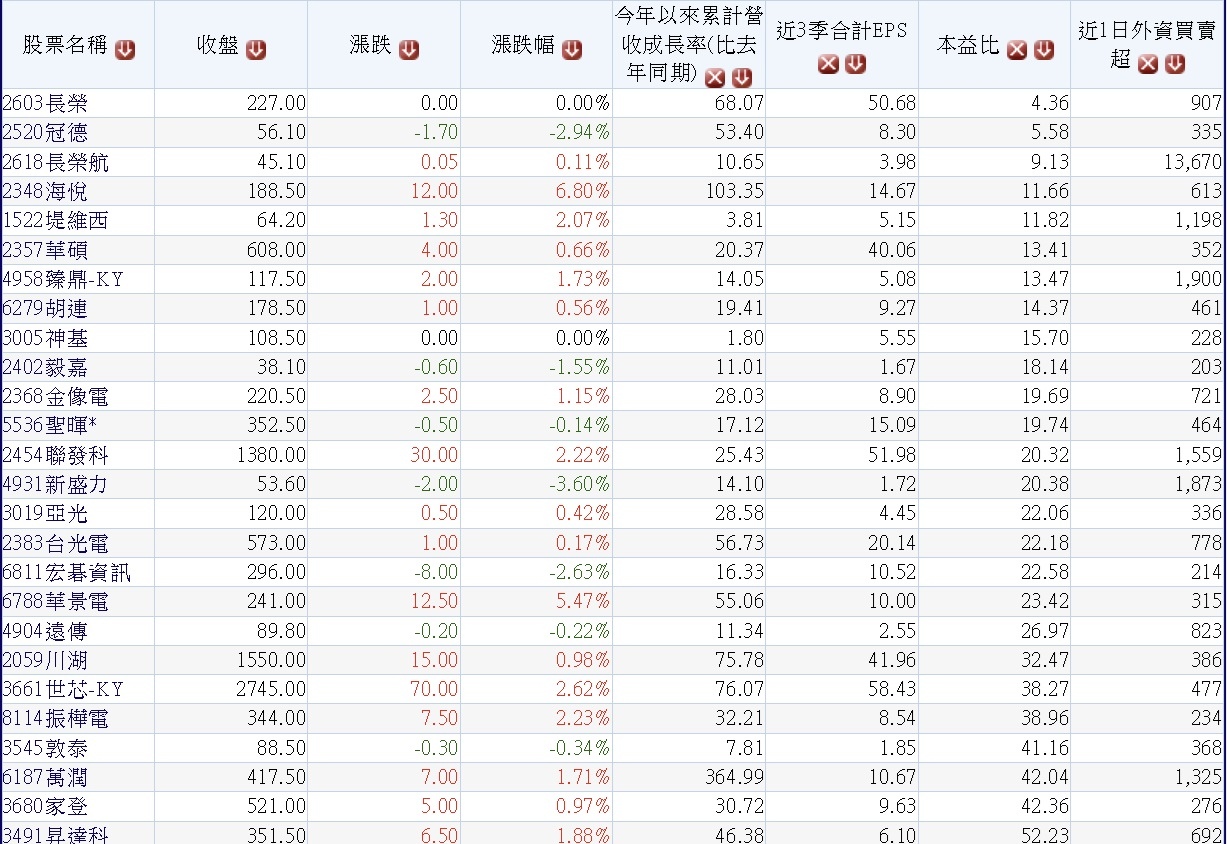Click the 本益比 column header text

968,46
